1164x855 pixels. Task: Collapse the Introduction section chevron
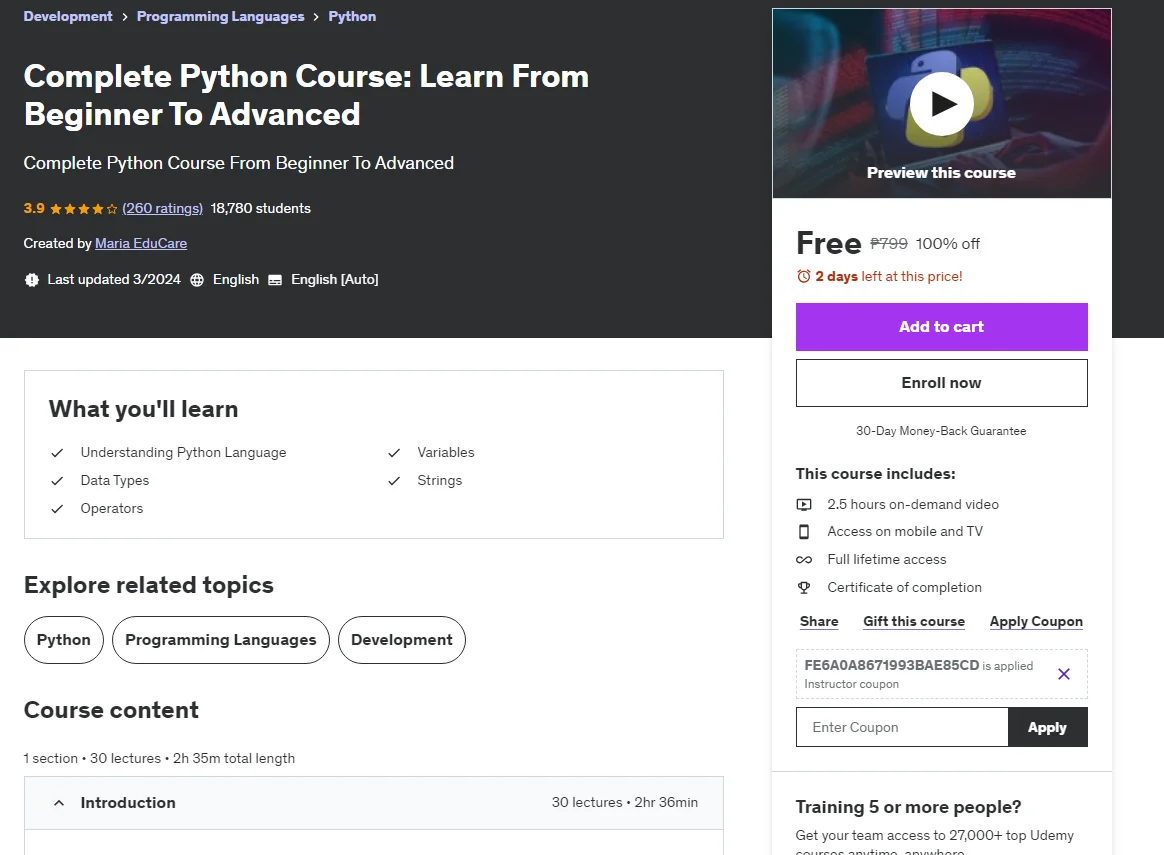pyautogui.click(x=59, y=803)
